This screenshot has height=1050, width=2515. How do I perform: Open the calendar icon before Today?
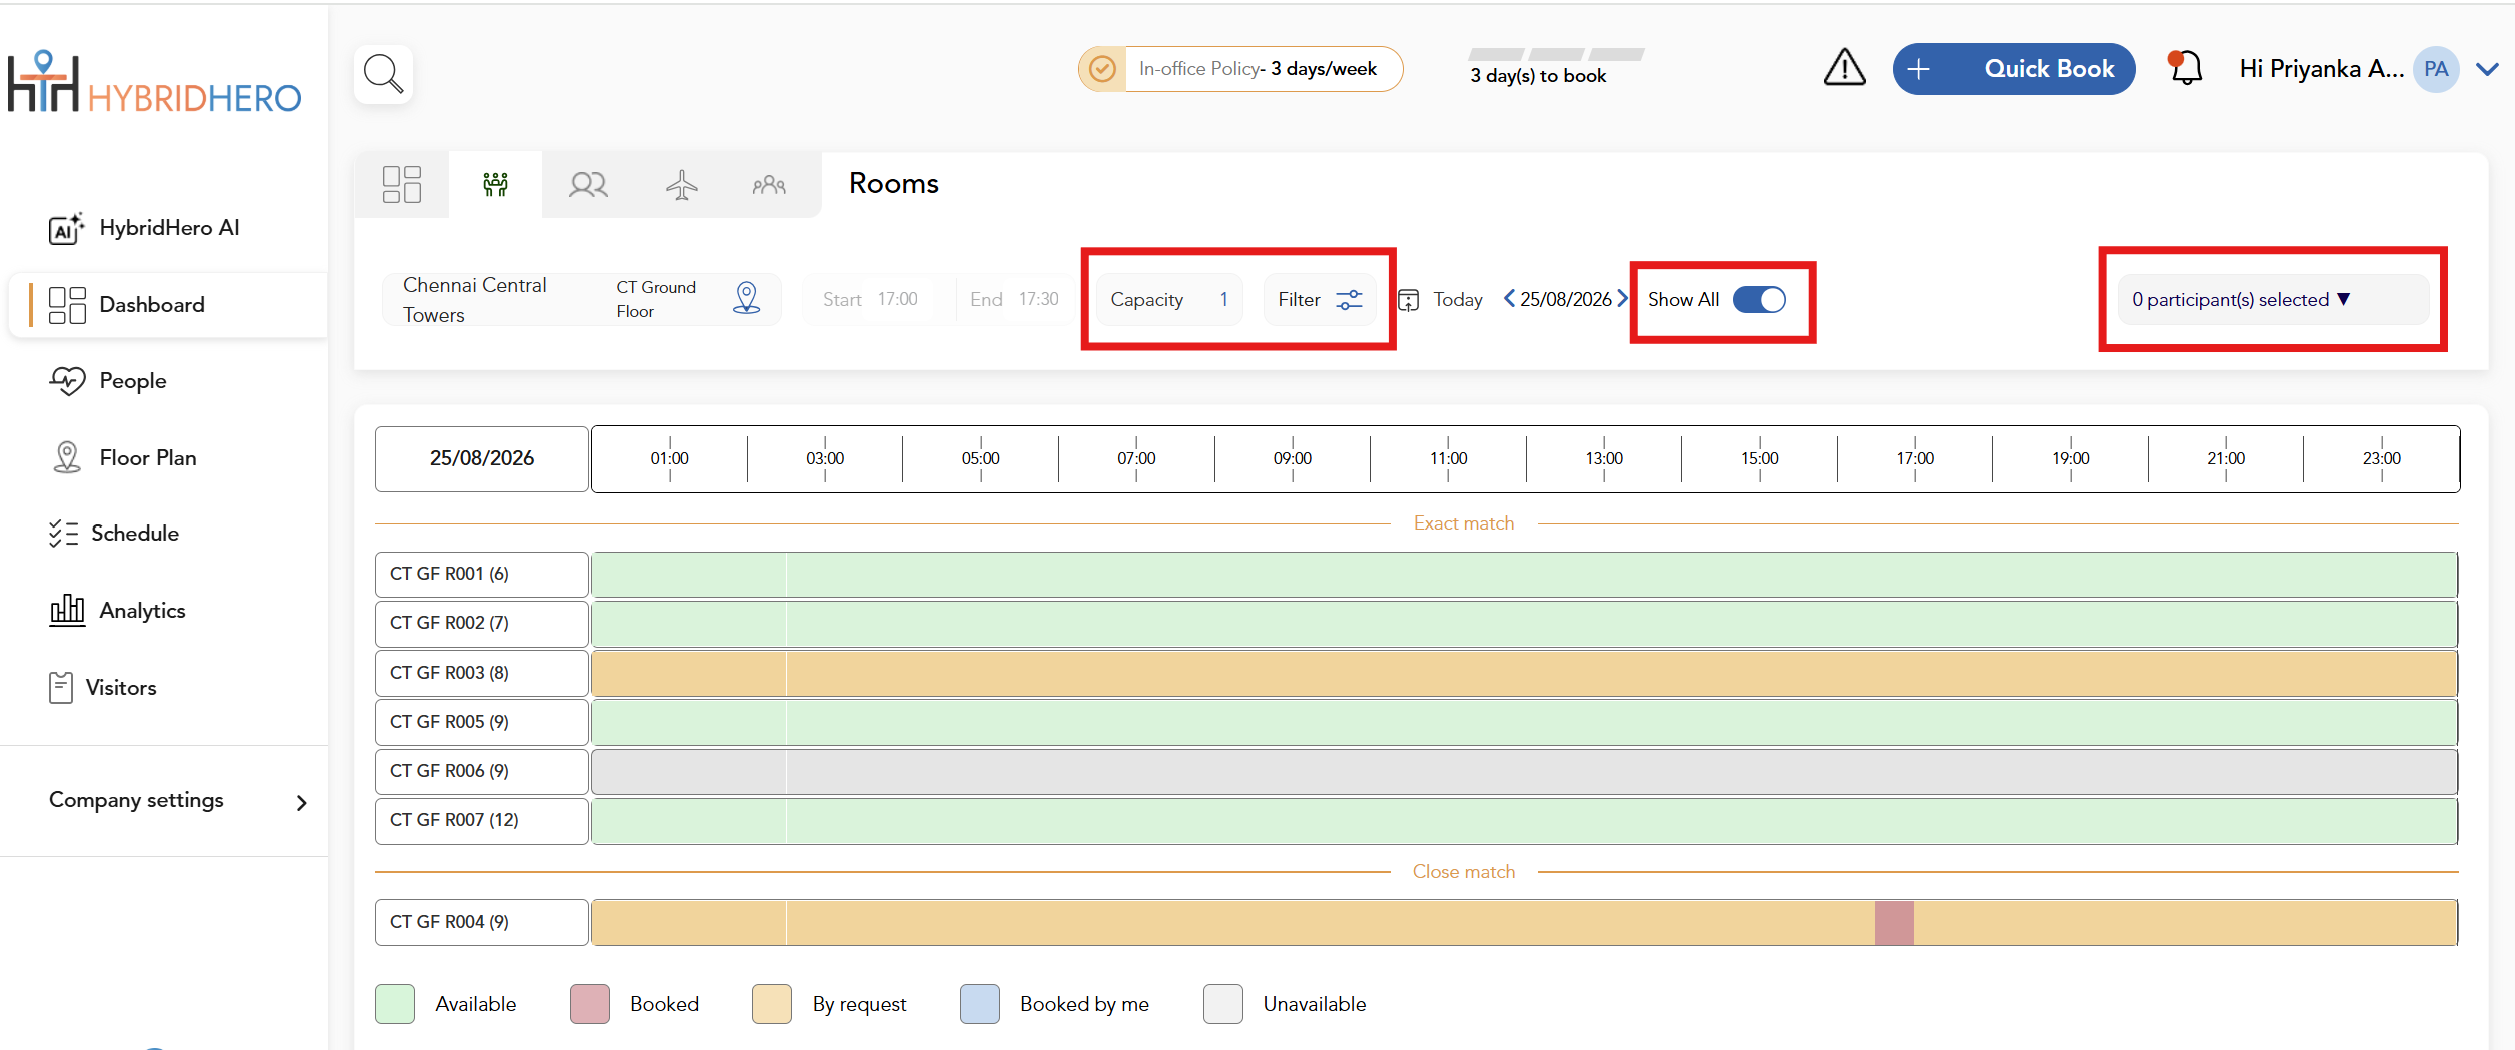point(1408,299)
